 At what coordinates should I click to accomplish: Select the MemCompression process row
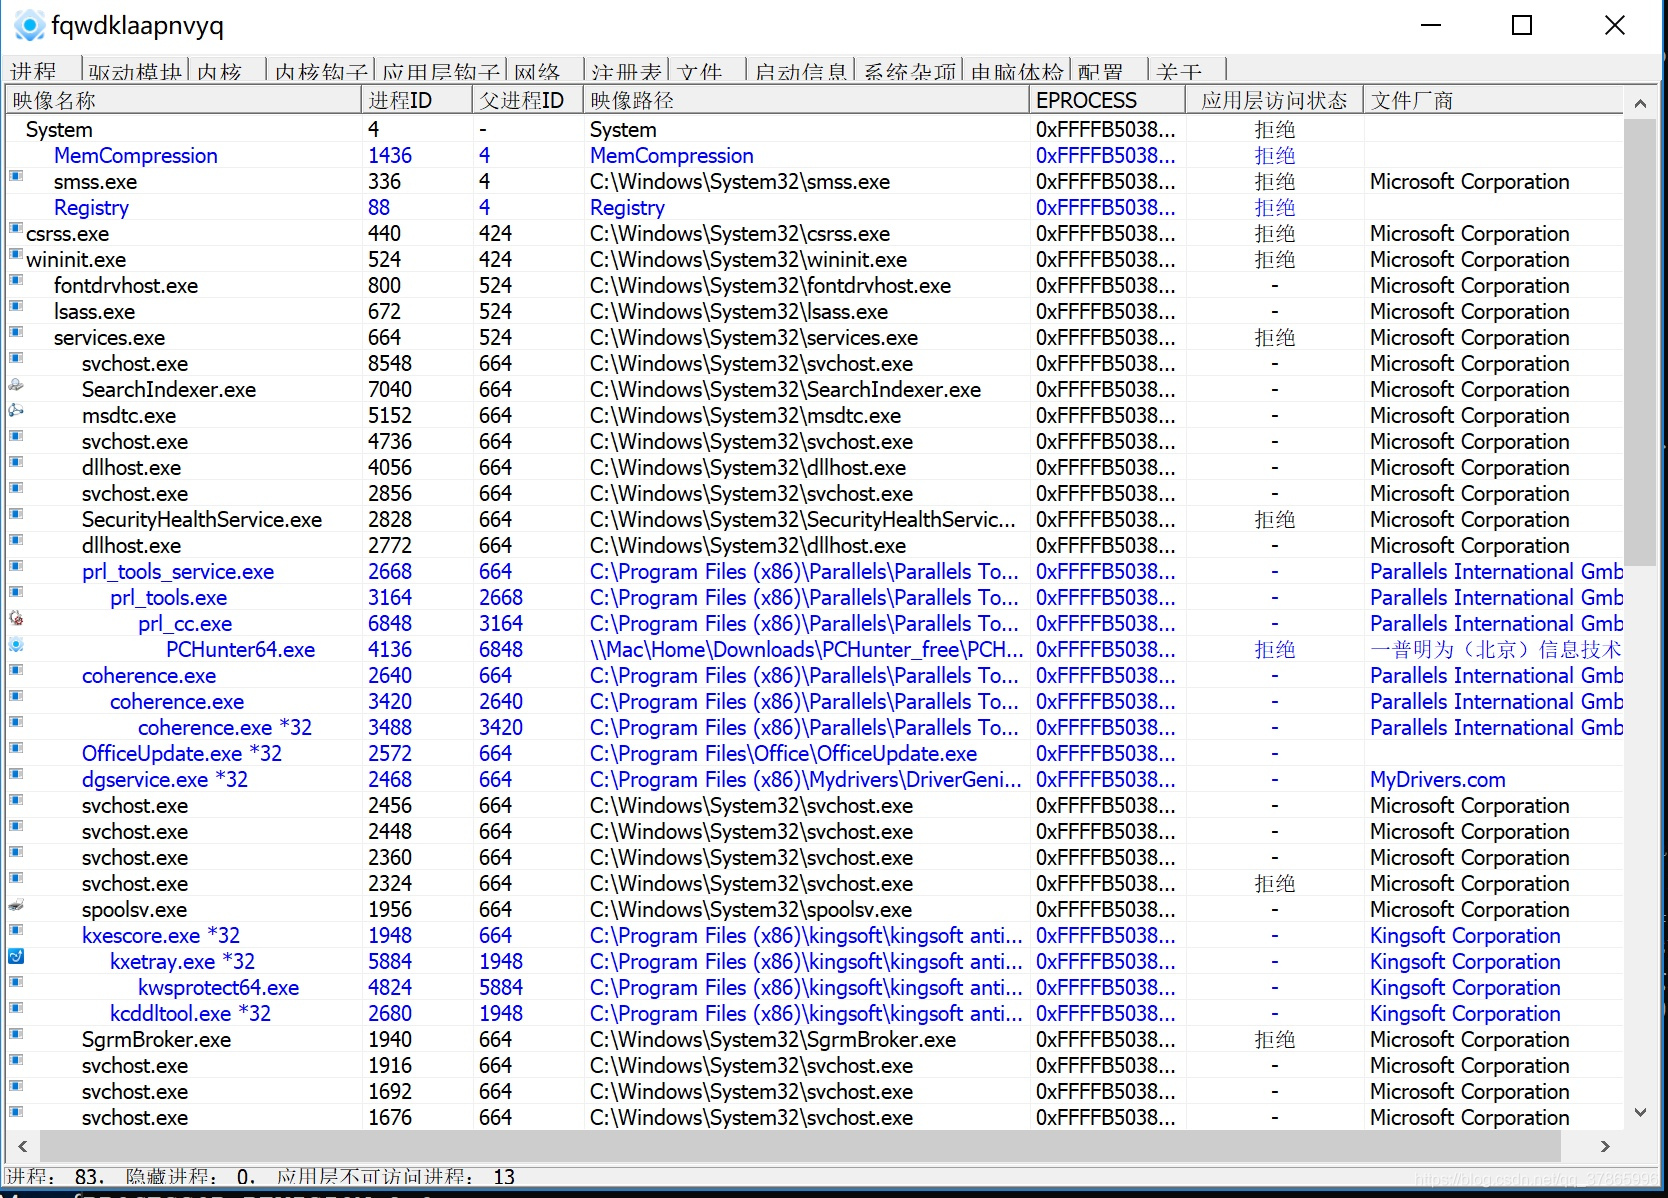pyautogui.click(x=814, y=156)
